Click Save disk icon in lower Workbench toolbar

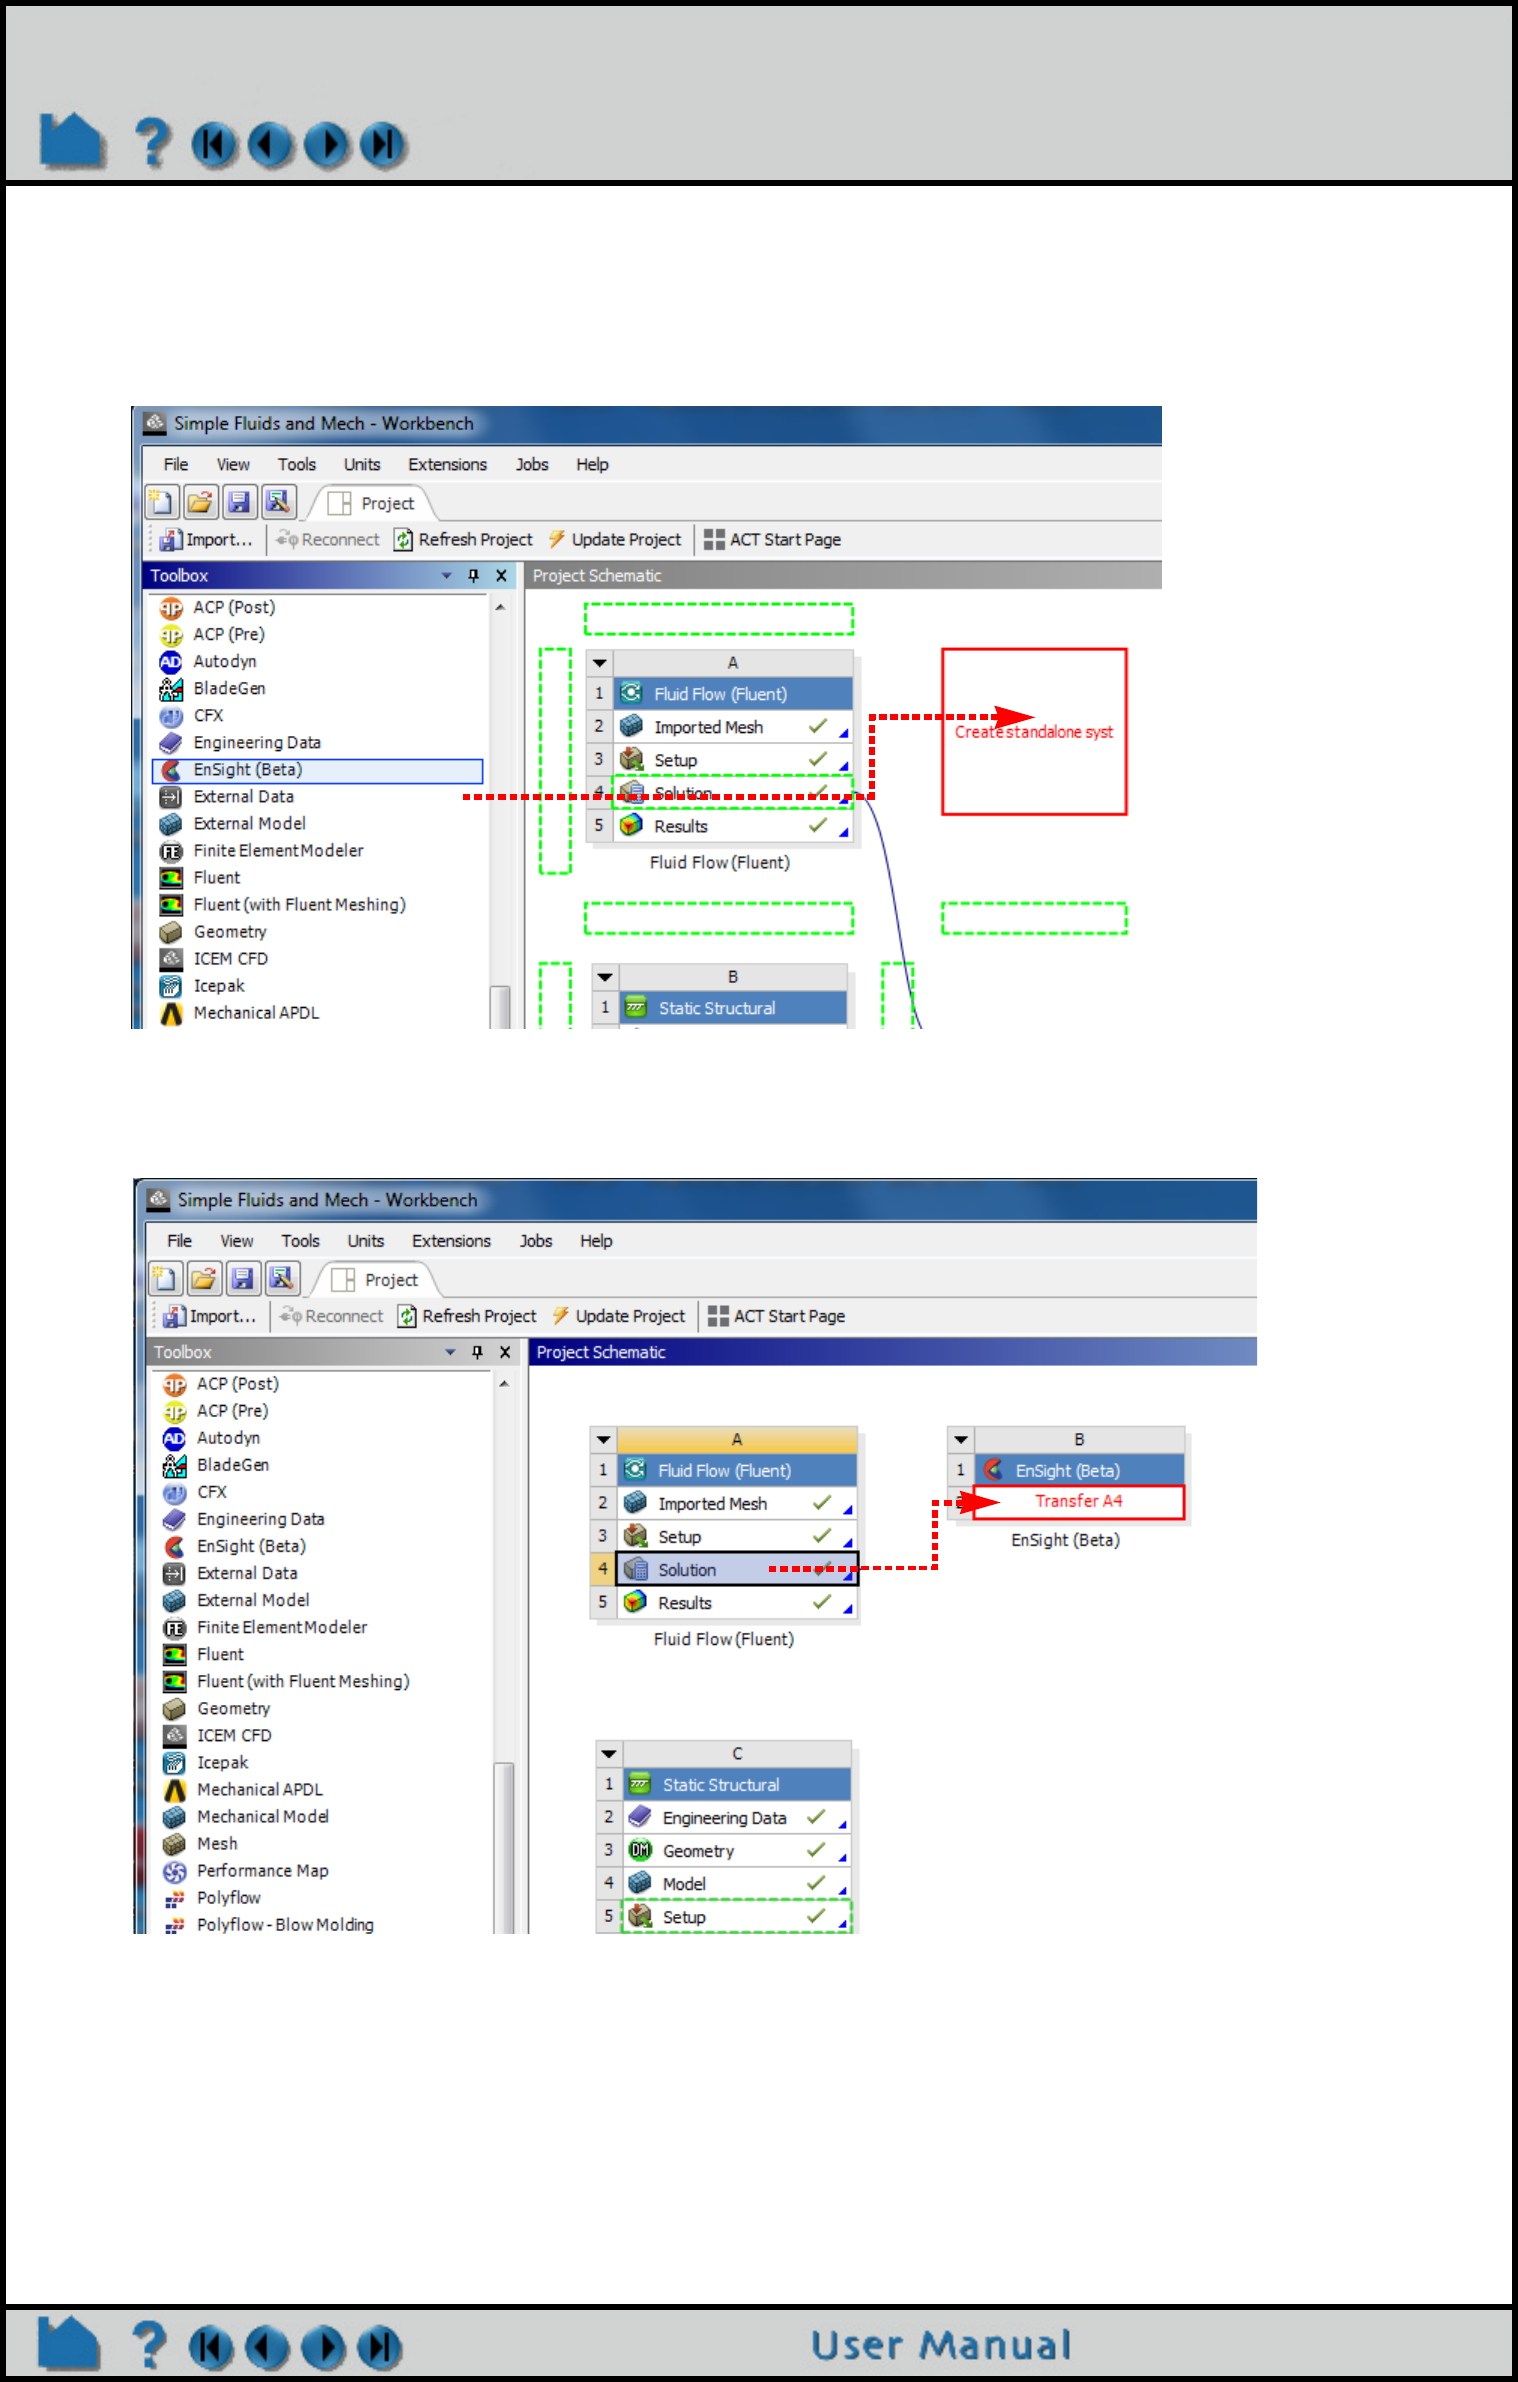[x=243, y=1279]
